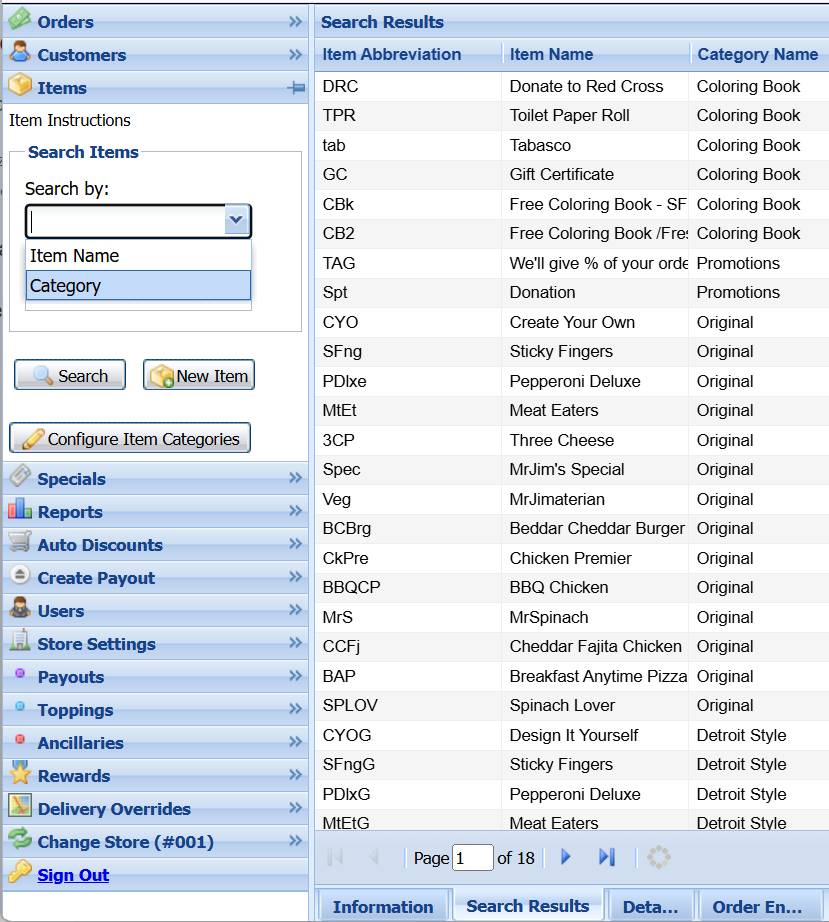Jump to last page of results
829x922 pixels.
pos(606,857)
